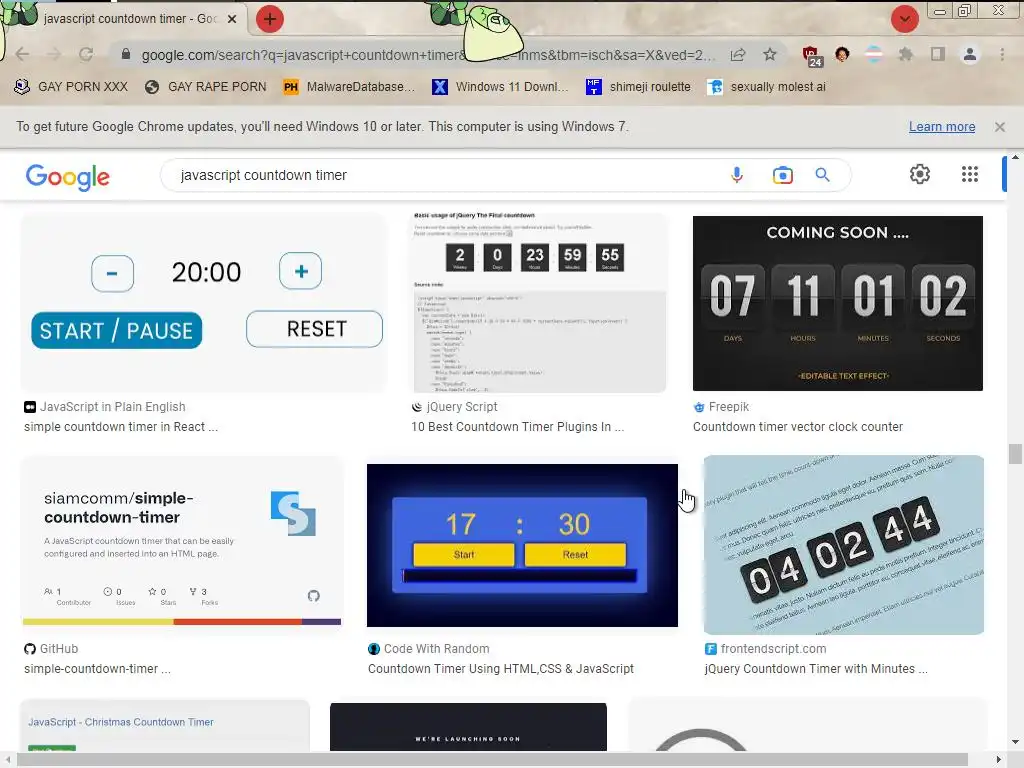Click the vertical scrollbar thumb
Image resolution: width=1024 pixels, height=768 pixels.
[x=1015, y=454]
